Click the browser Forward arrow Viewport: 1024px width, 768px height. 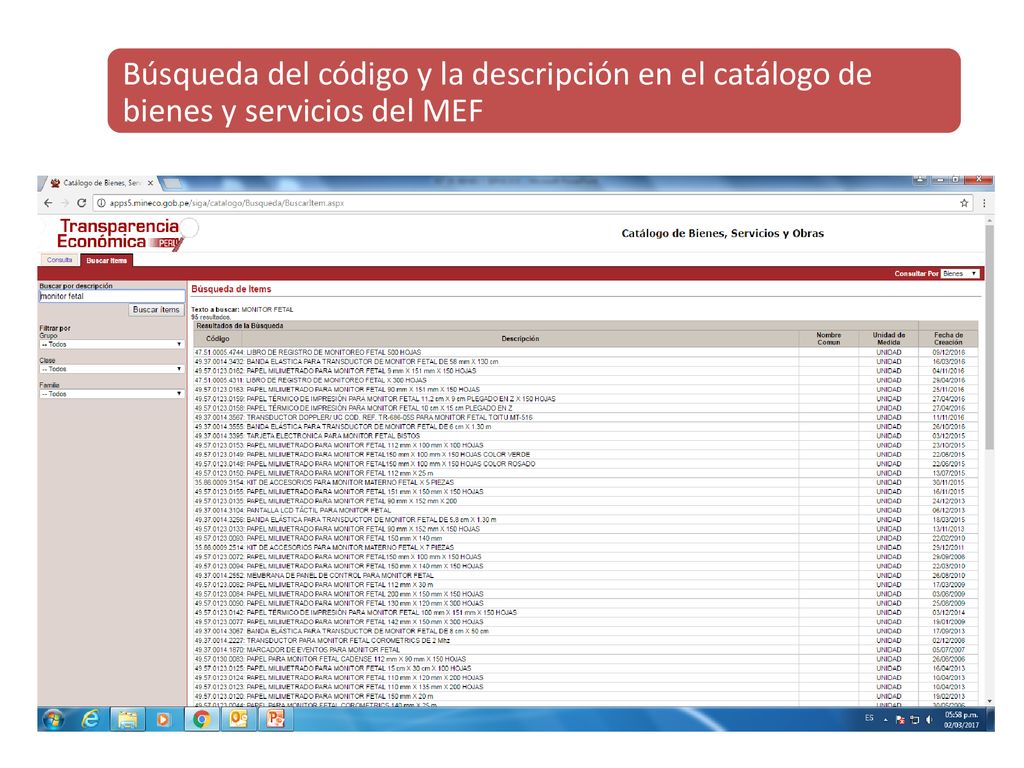tap(65, 203)
